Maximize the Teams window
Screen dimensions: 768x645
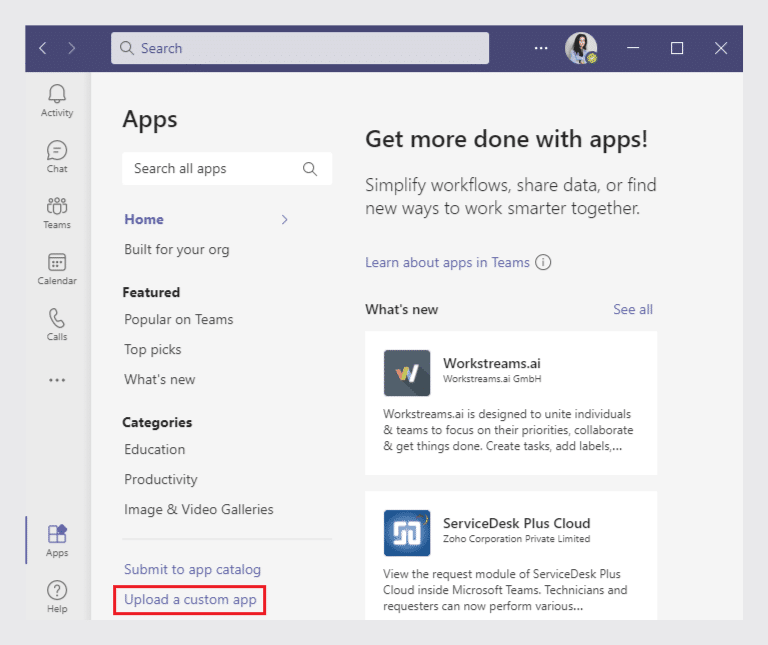coord(677,48)
